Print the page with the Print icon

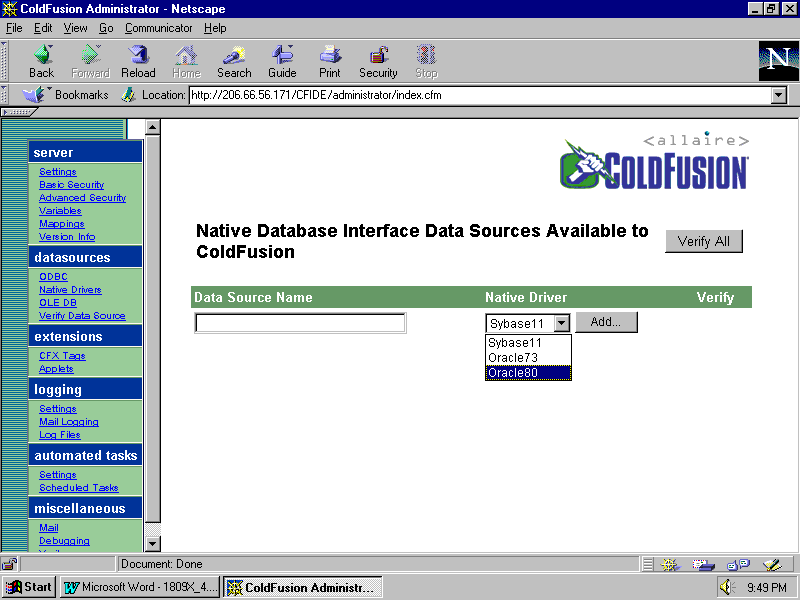tap(330, 61)
